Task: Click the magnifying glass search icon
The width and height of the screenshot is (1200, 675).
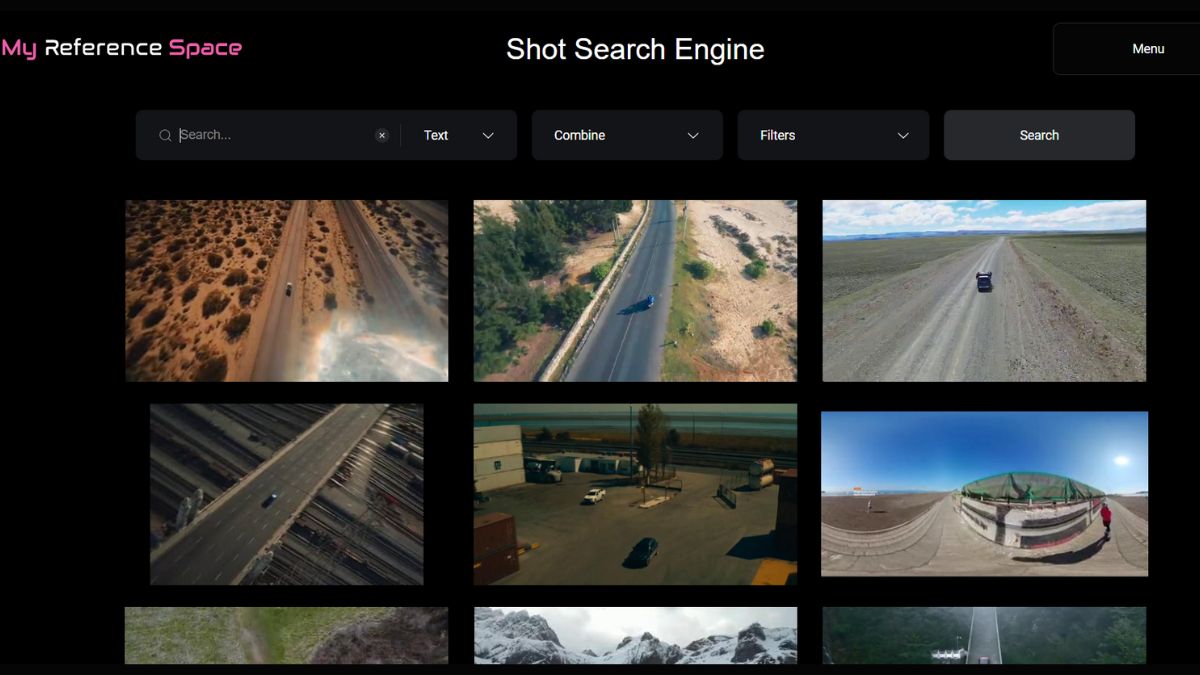Action: coord(164,135)
